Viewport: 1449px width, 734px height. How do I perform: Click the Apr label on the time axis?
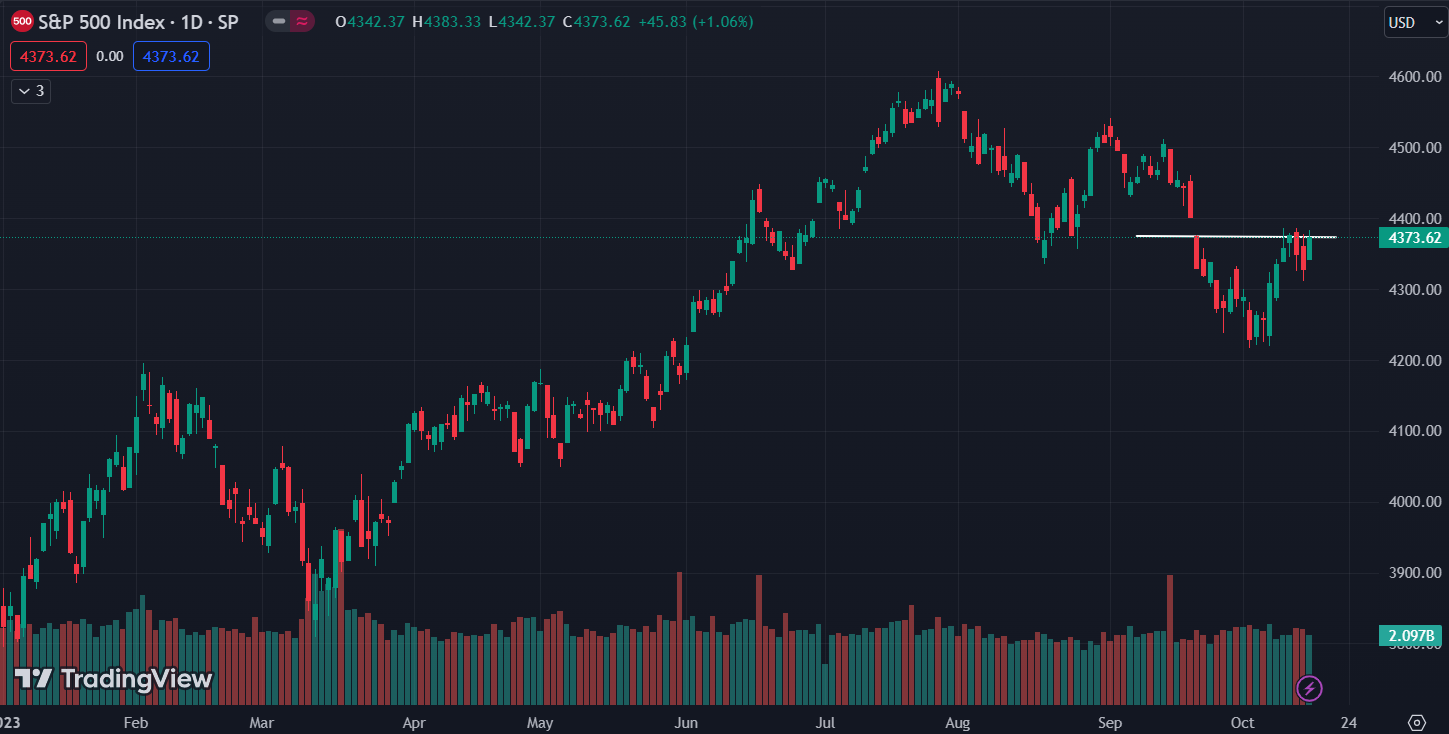pos(413,722)
